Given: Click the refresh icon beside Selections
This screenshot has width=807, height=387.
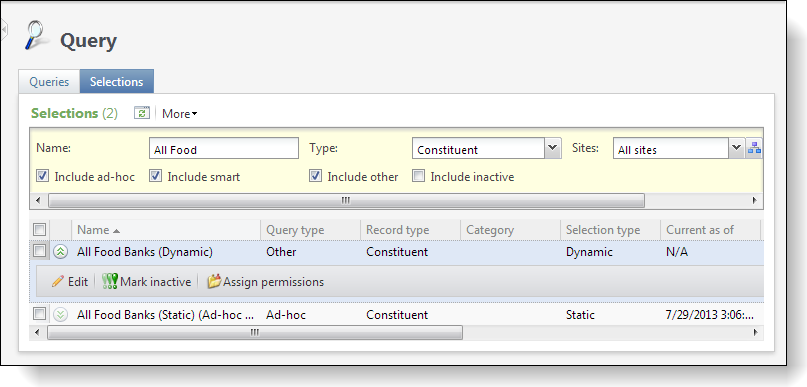Looking at the screenshot, I should tap(142, 113).
